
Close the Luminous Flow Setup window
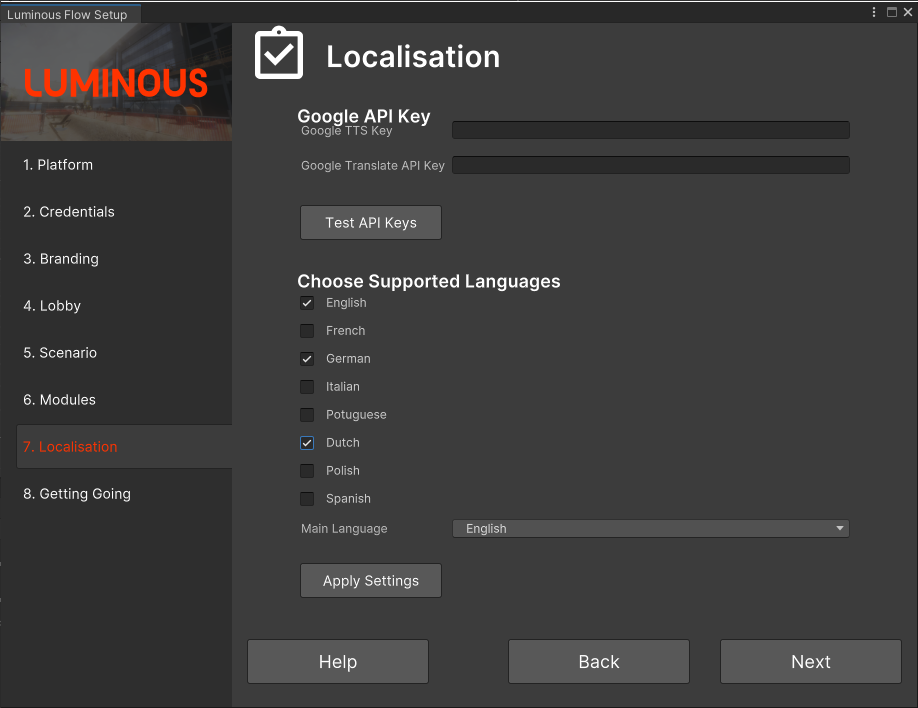coord(906,13)
